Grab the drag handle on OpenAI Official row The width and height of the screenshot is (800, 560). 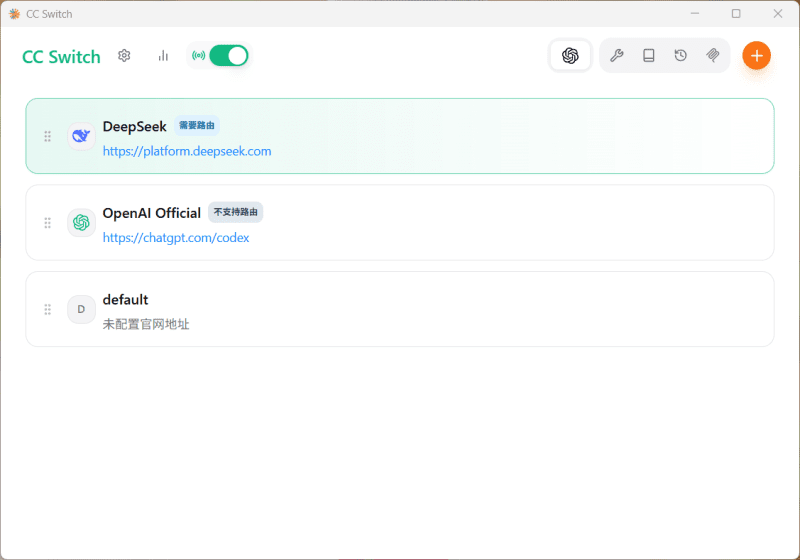47,223
